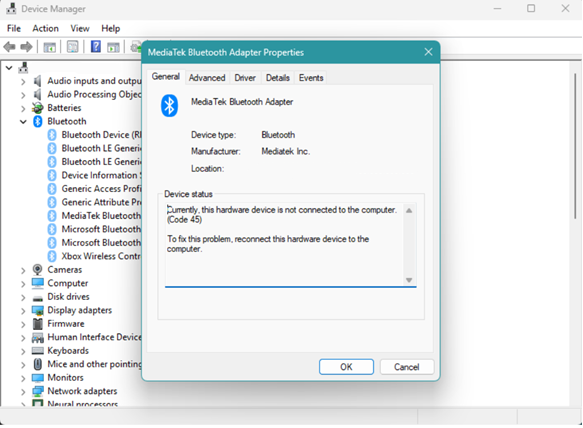Open the Events tab

point(311,78)
